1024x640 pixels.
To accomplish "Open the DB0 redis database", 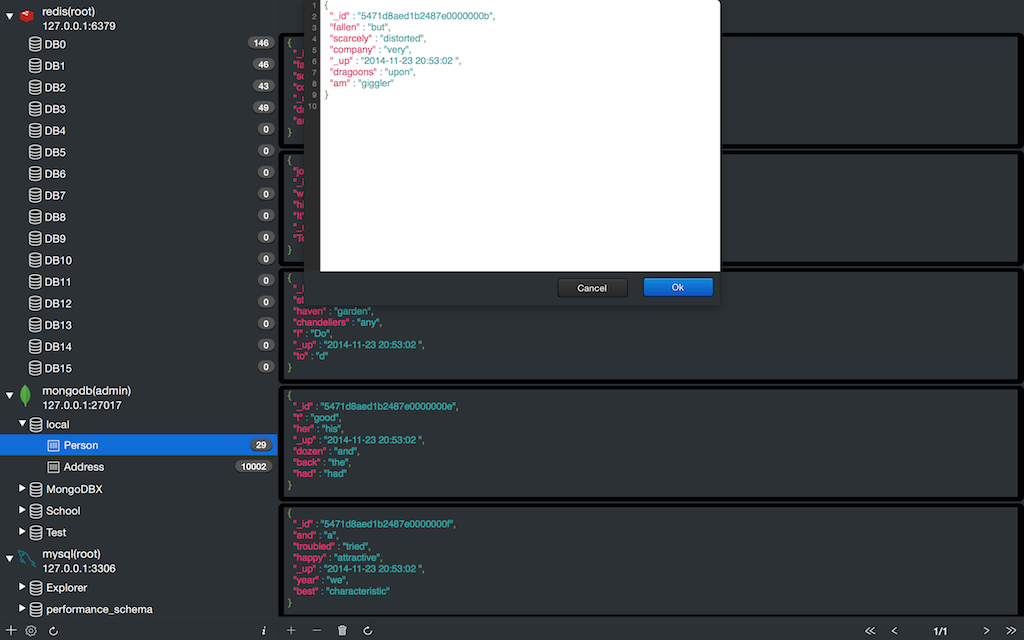I will [x=55, y=44].
